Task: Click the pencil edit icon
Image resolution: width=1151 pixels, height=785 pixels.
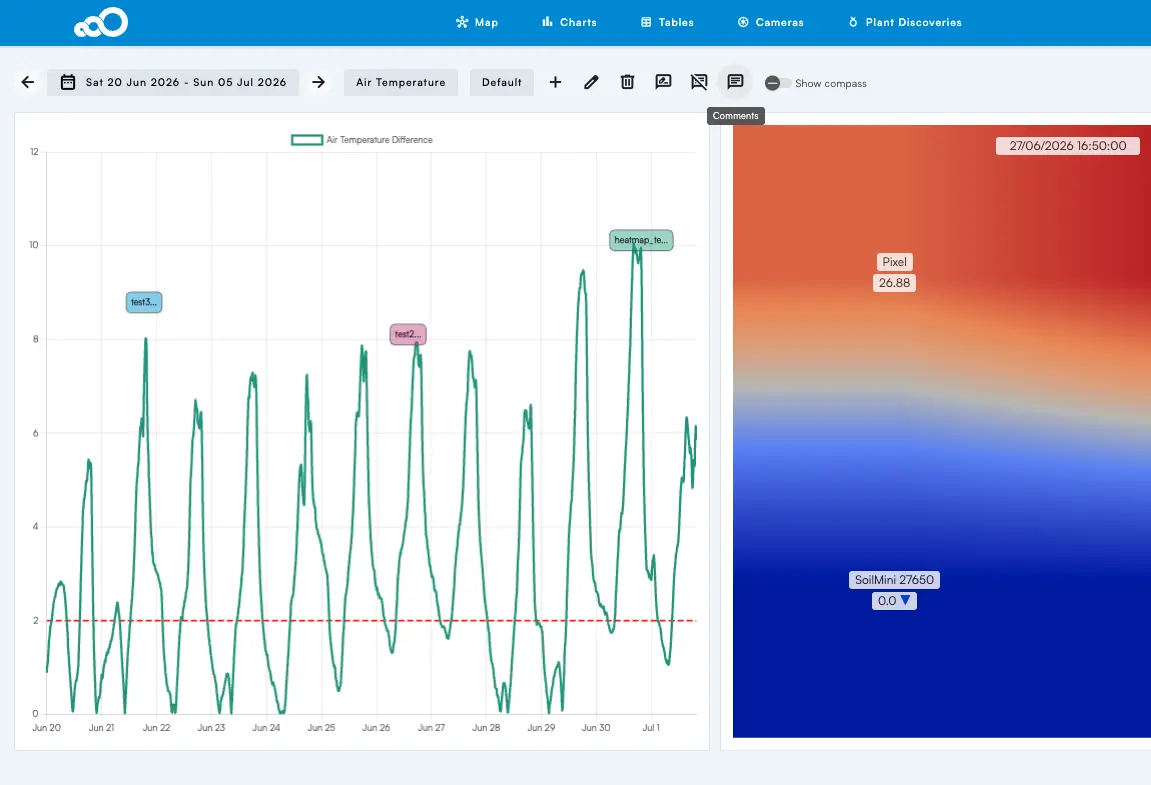Action: click(591, 82)
